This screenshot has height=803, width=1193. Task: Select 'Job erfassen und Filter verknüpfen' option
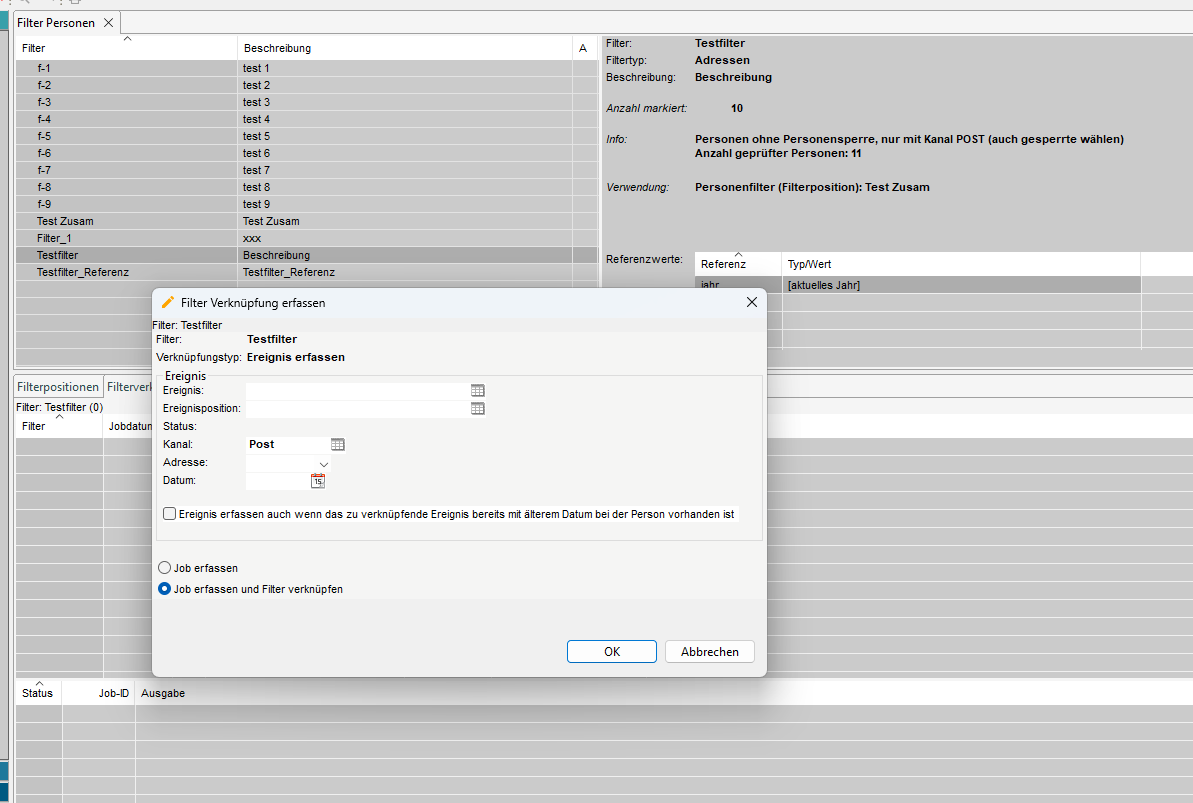pos(165,590)
